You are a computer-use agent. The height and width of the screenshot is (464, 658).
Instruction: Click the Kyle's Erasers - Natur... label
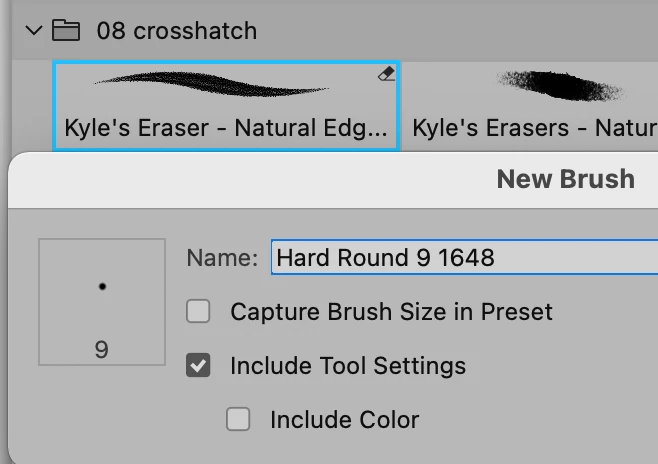[x=534, y=128]
